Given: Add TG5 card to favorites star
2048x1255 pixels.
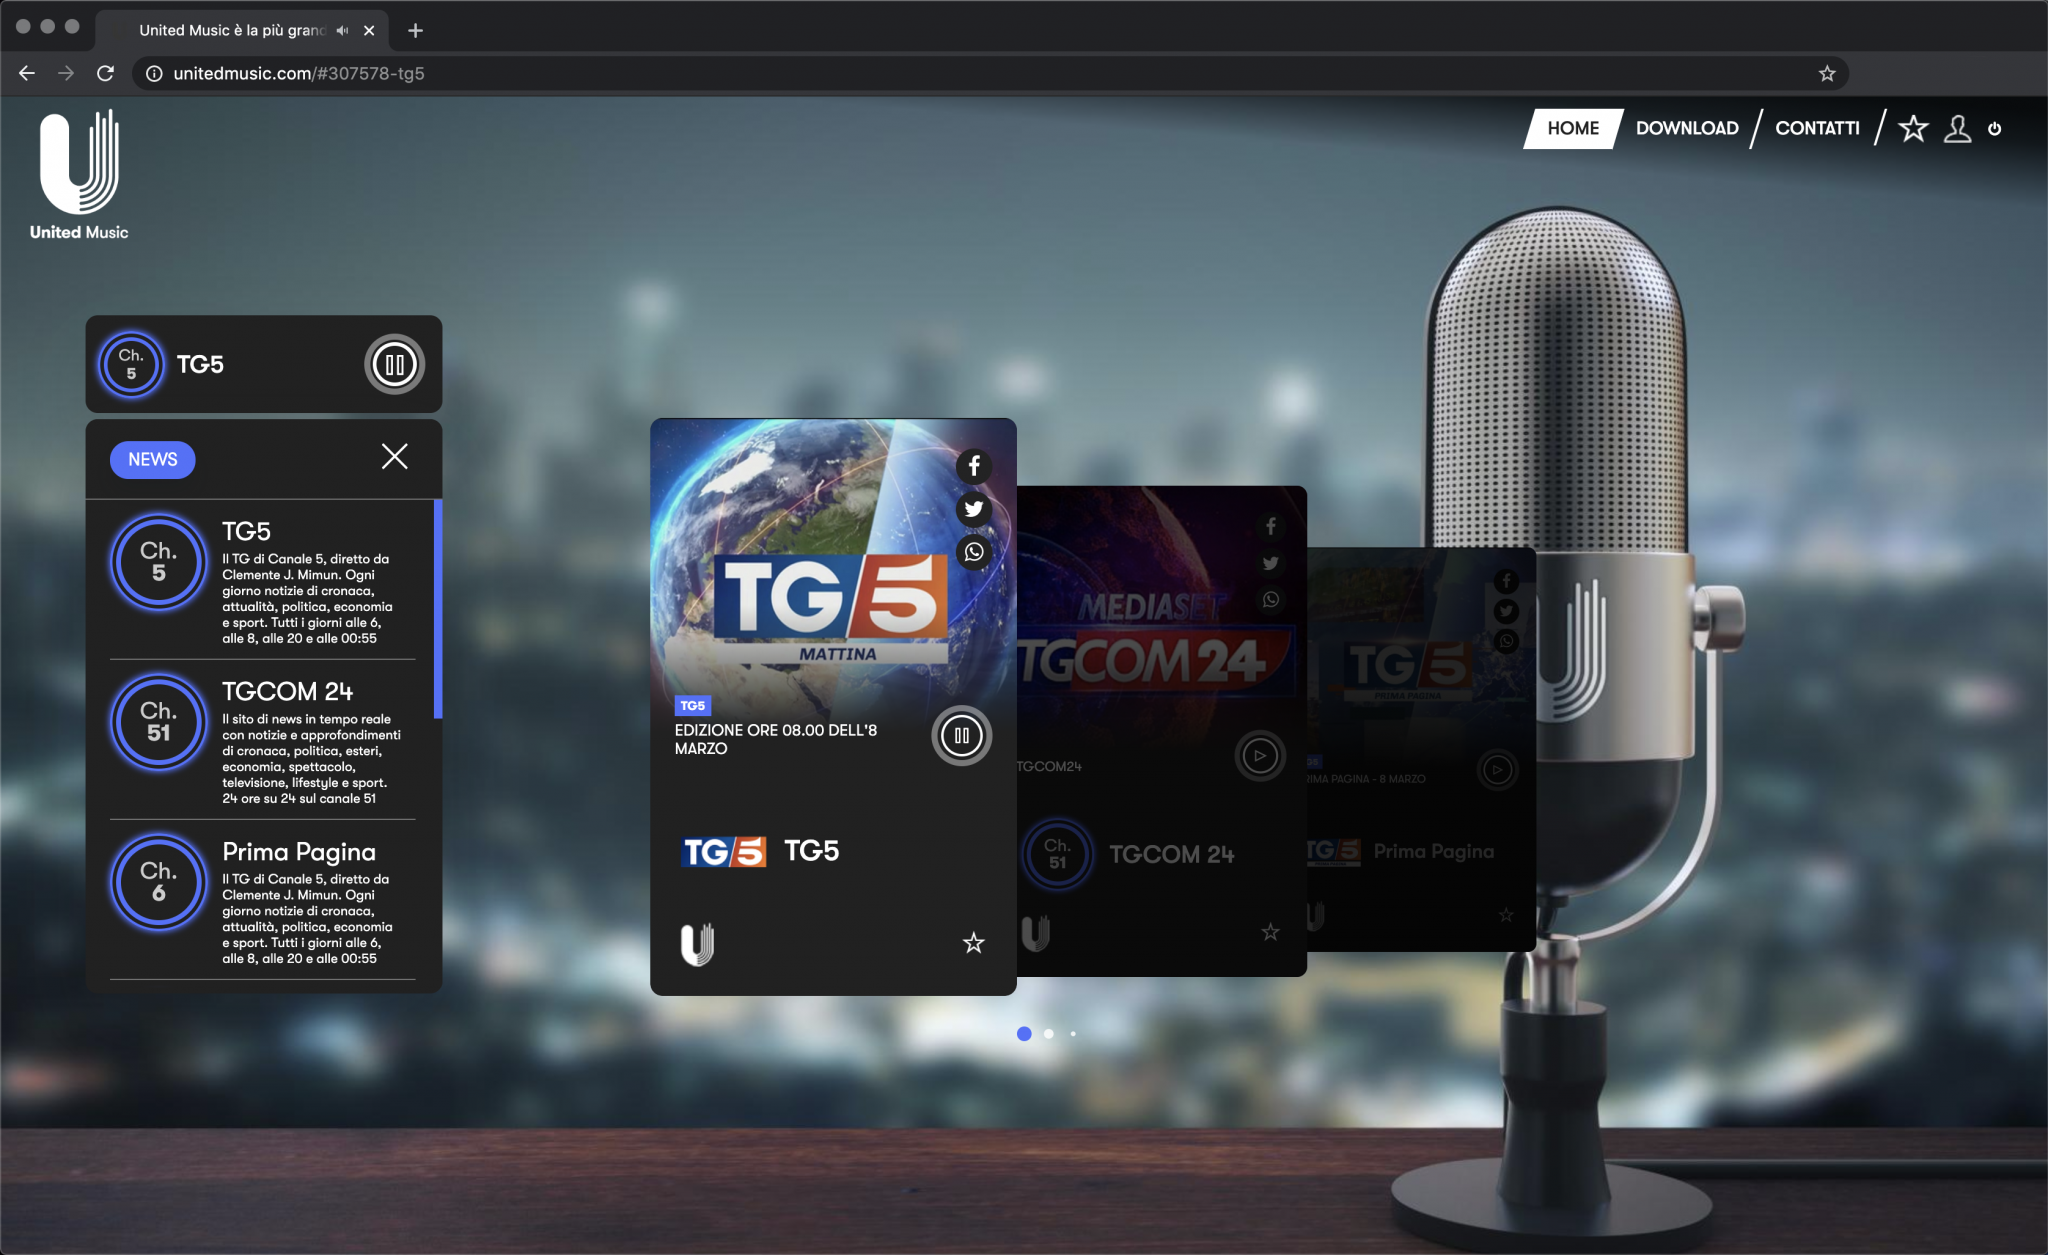Looking at the screenshot, I should pos(973,942).
